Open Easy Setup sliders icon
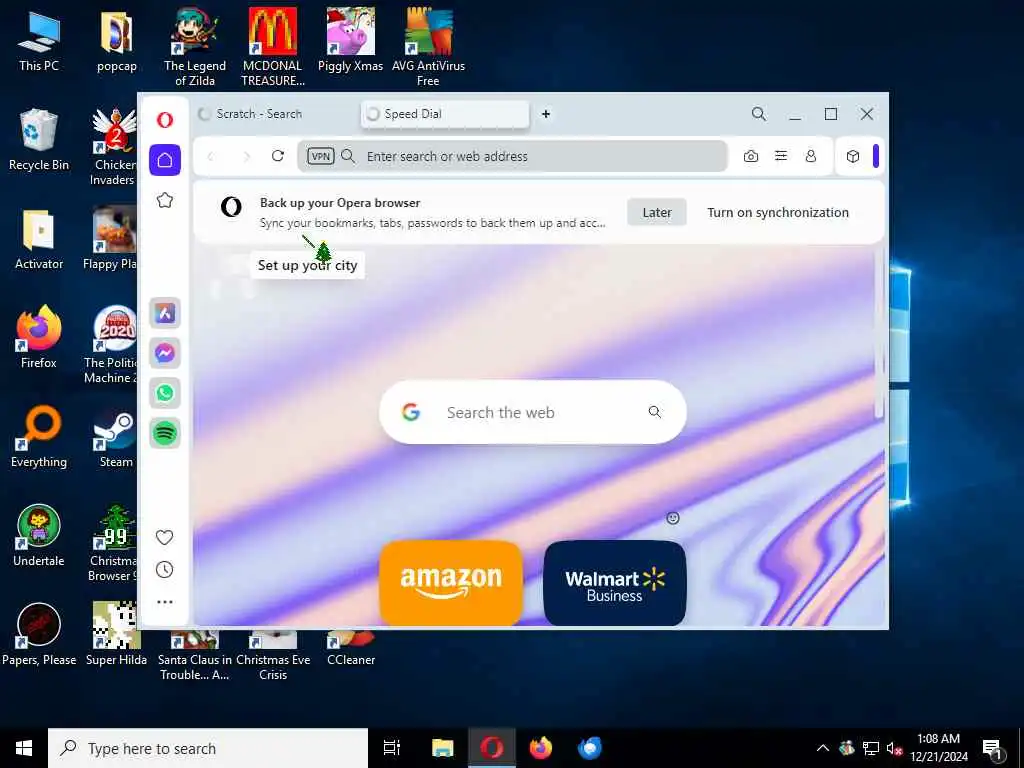 (780, 156)
